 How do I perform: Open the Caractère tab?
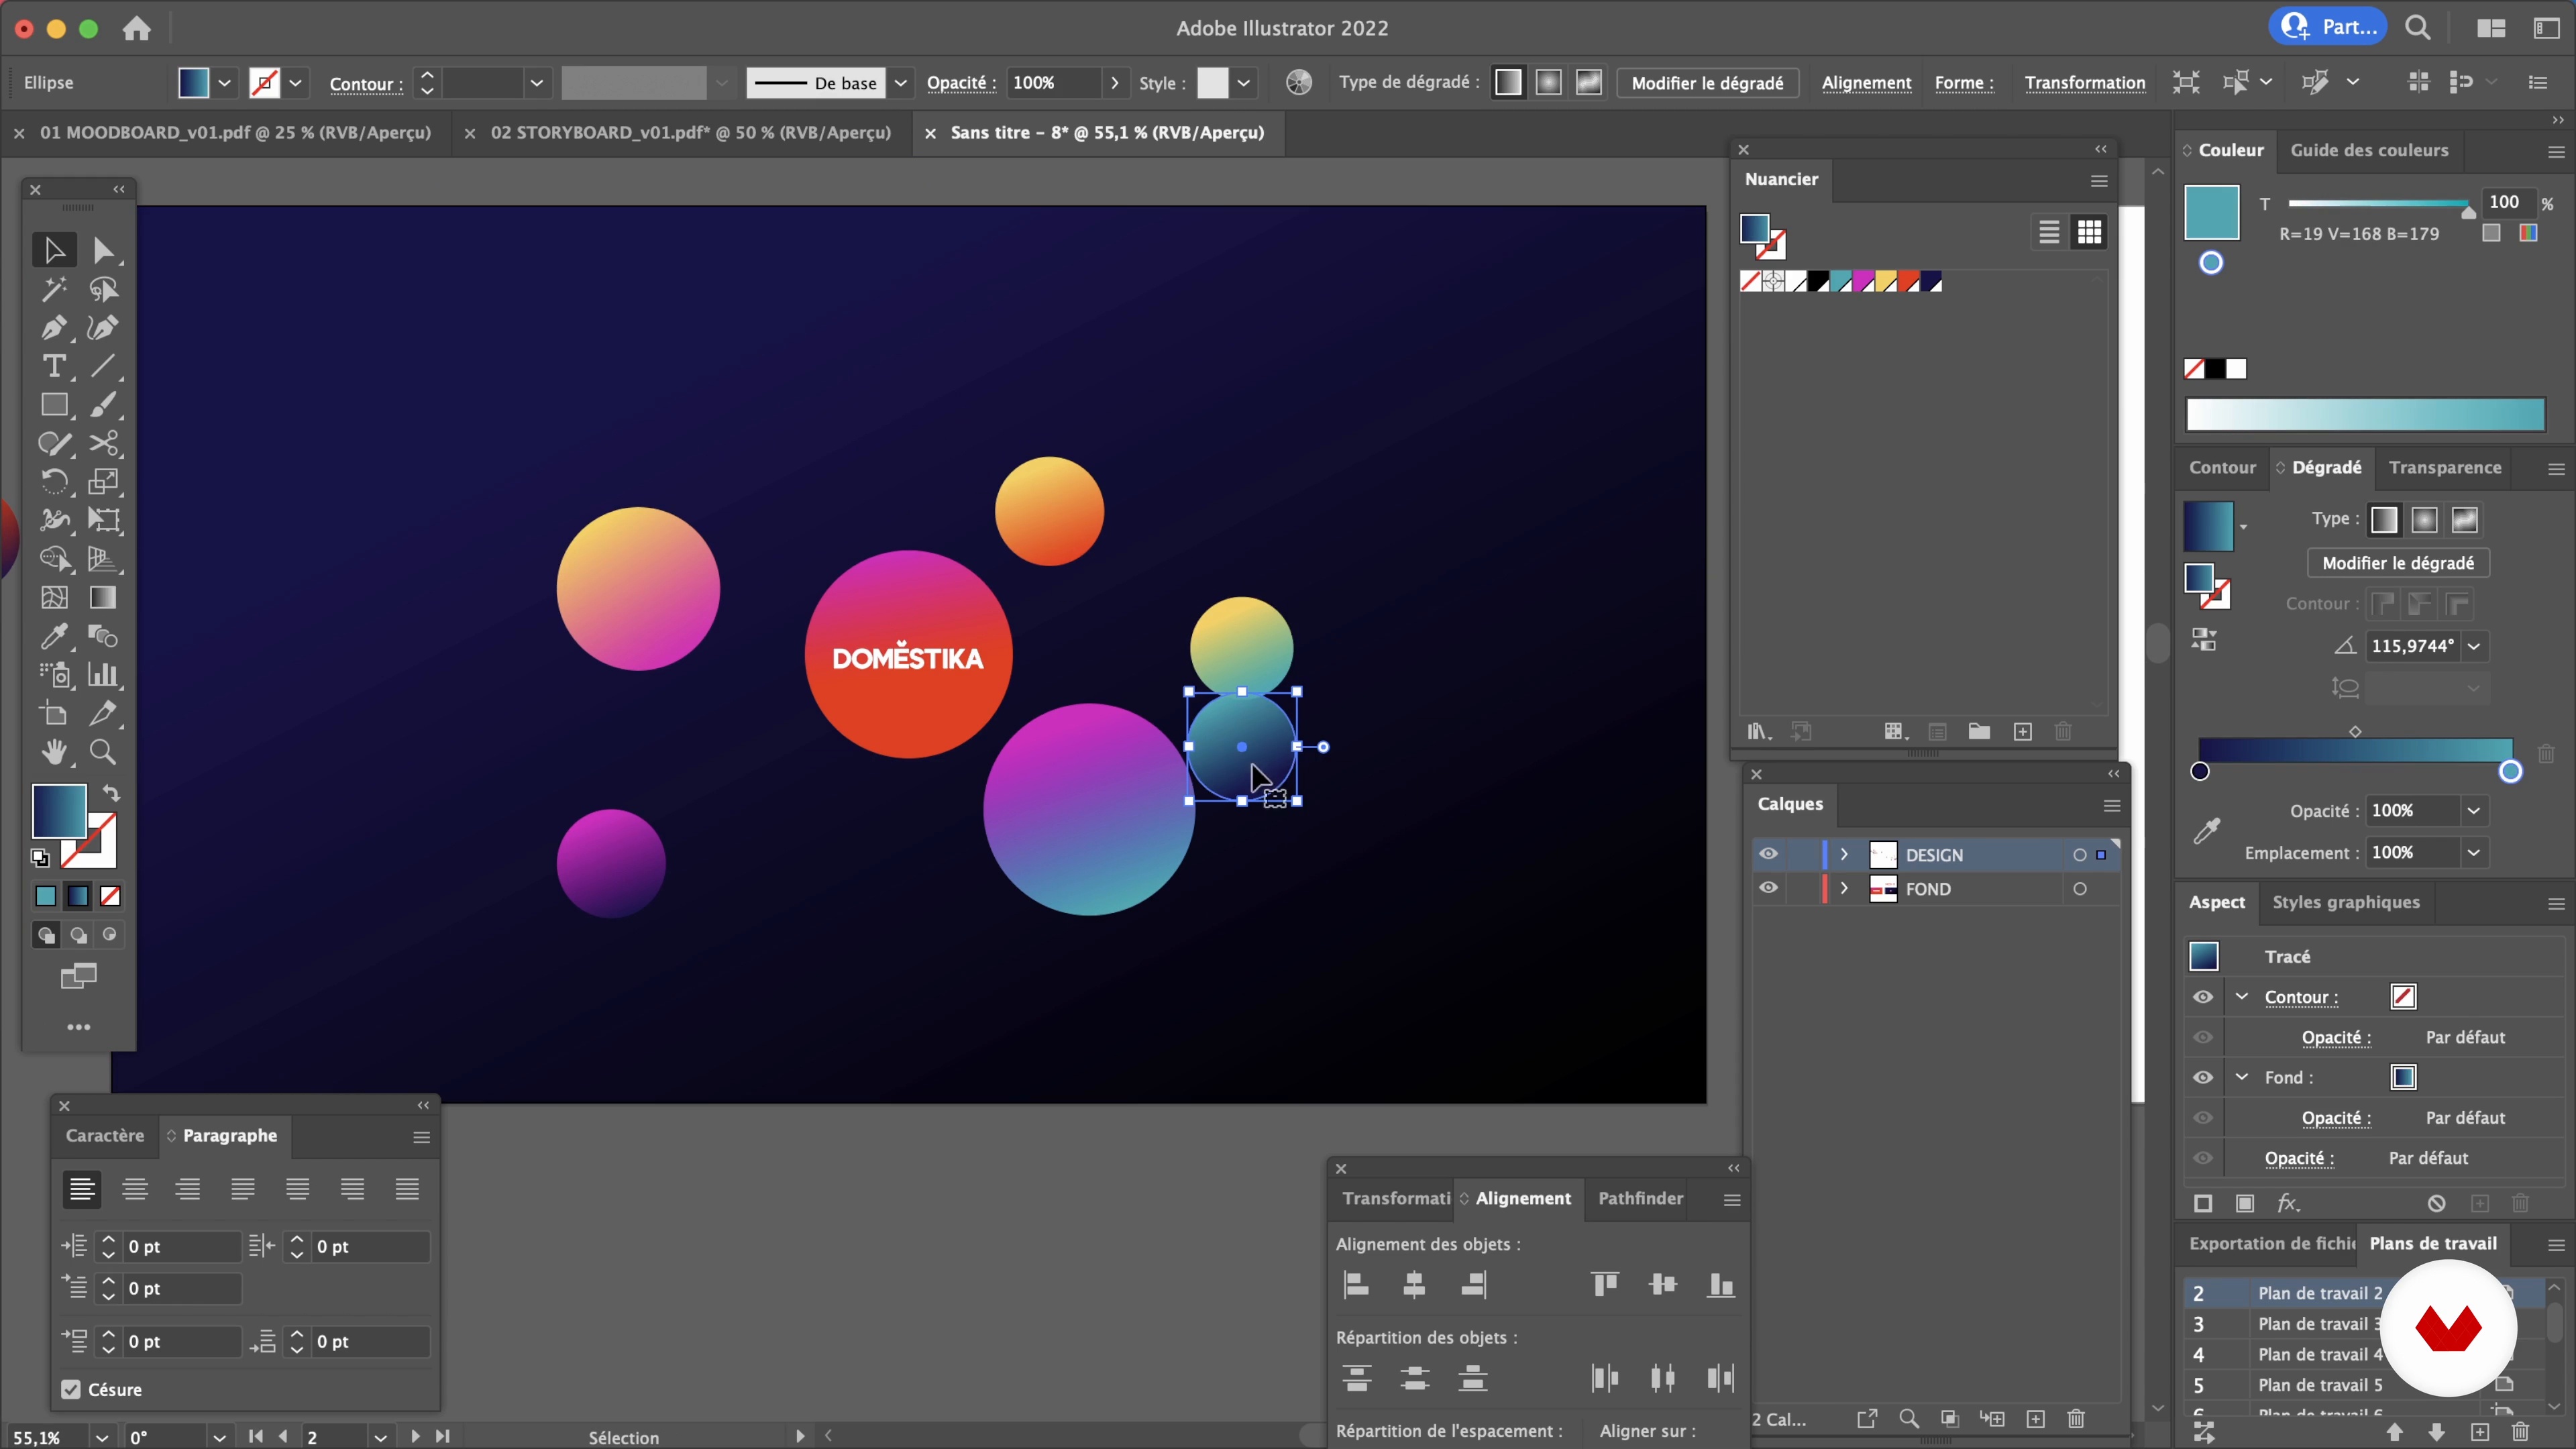tap(105, 1135)
